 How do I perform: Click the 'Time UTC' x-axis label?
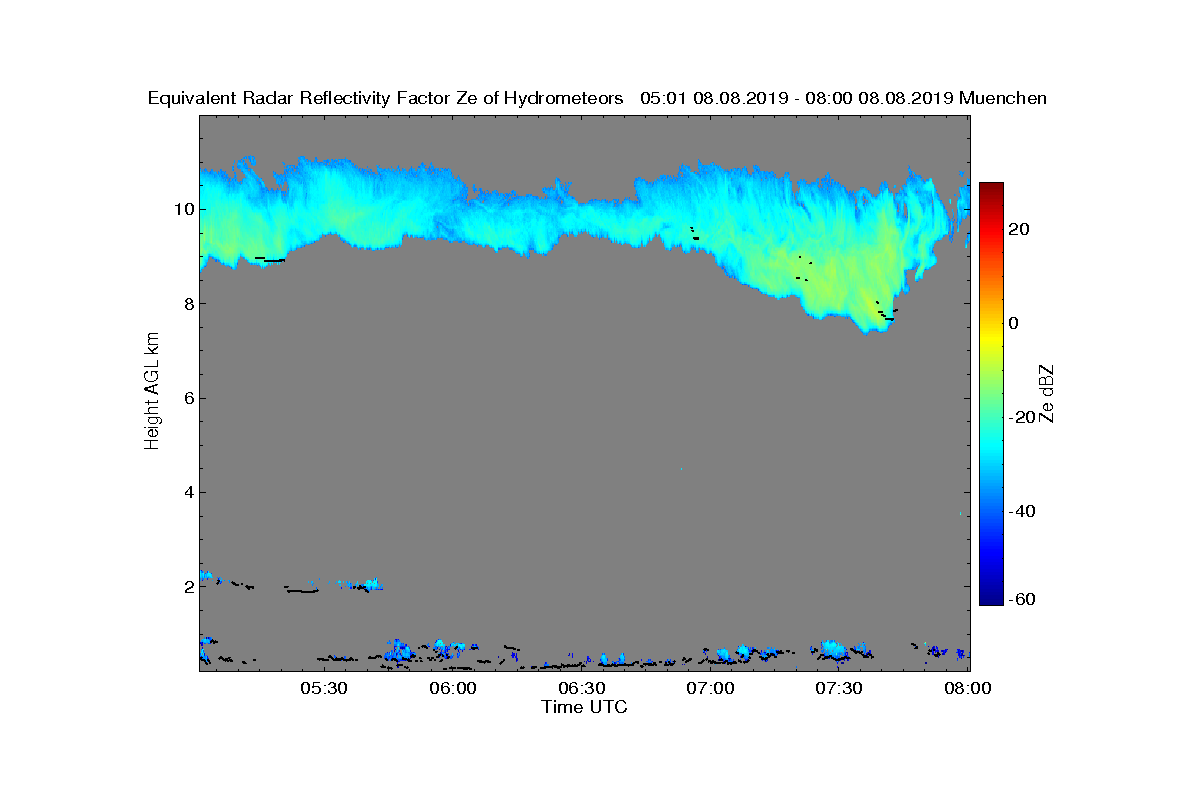pos(585,707)
